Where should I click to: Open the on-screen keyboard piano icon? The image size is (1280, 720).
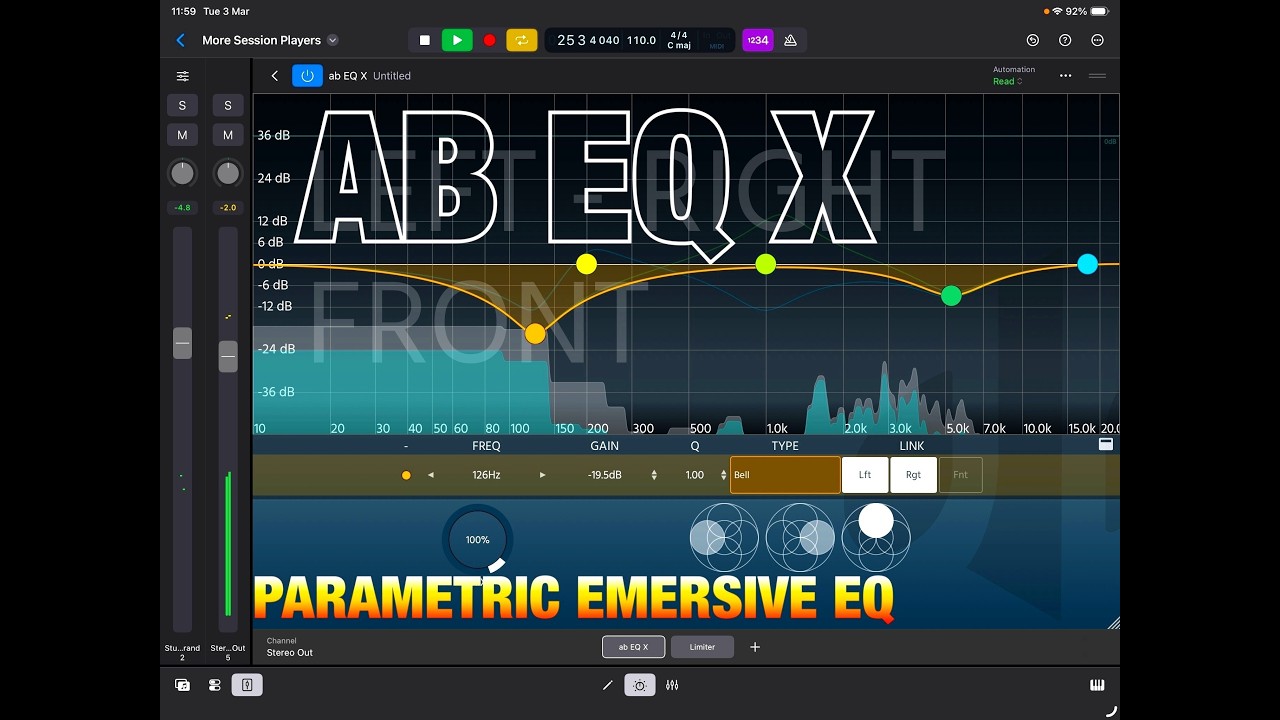click(1097, 685)
